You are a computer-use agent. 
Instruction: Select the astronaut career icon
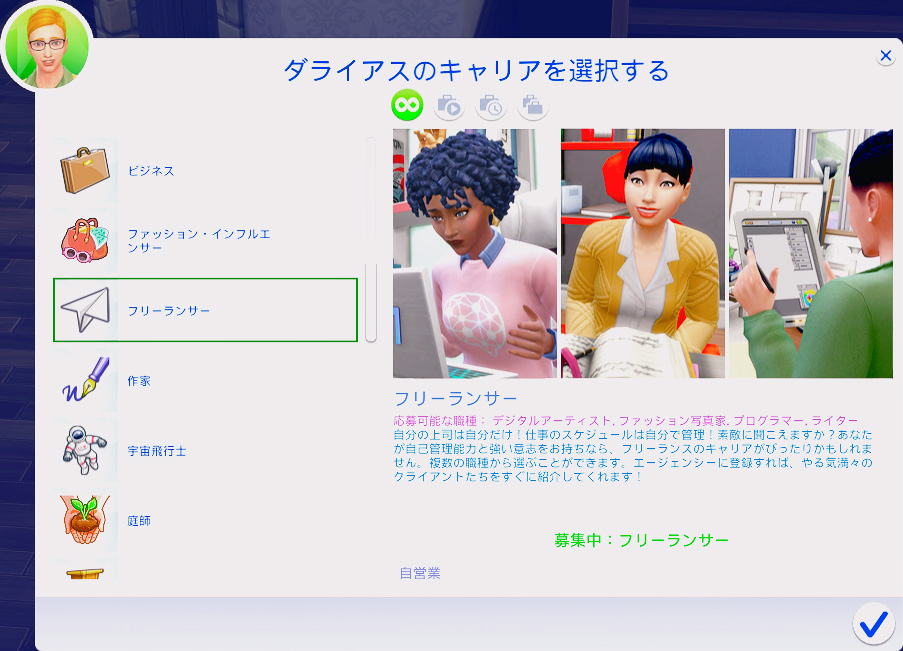coord(84,451)
